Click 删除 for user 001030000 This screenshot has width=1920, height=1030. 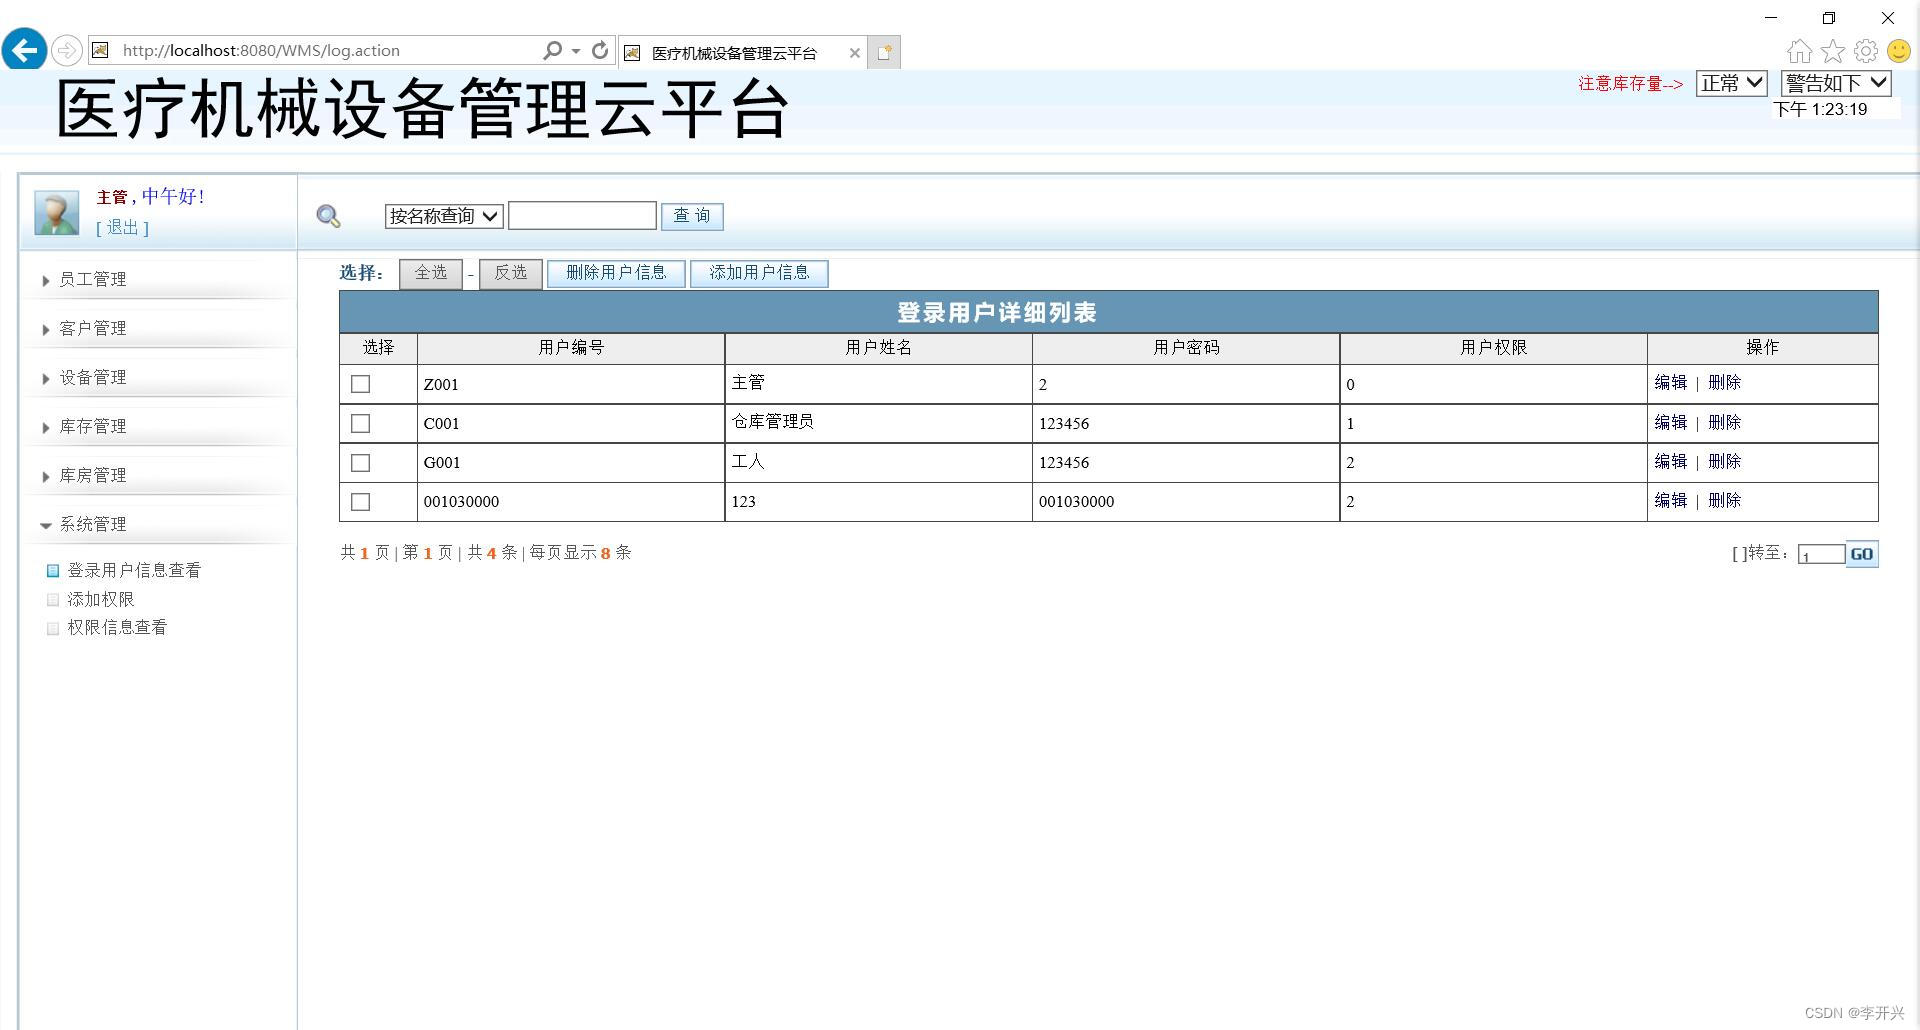(1725, 501)
